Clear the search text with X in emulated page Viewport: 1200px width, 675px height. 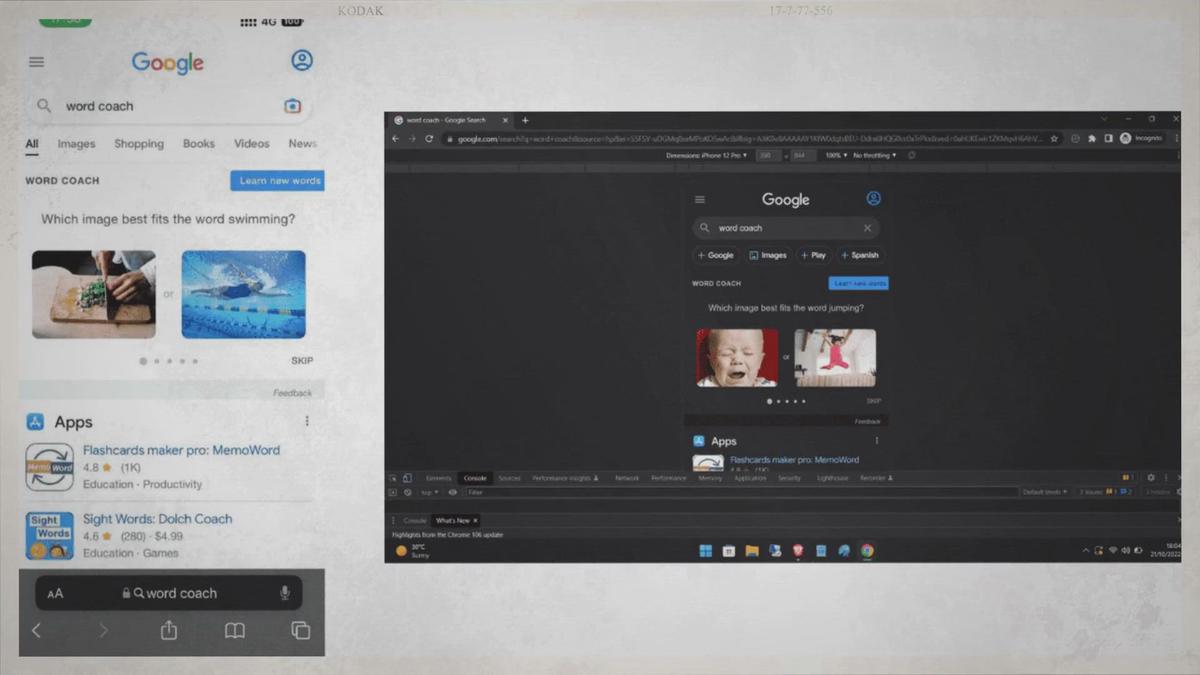coord(867,228)
